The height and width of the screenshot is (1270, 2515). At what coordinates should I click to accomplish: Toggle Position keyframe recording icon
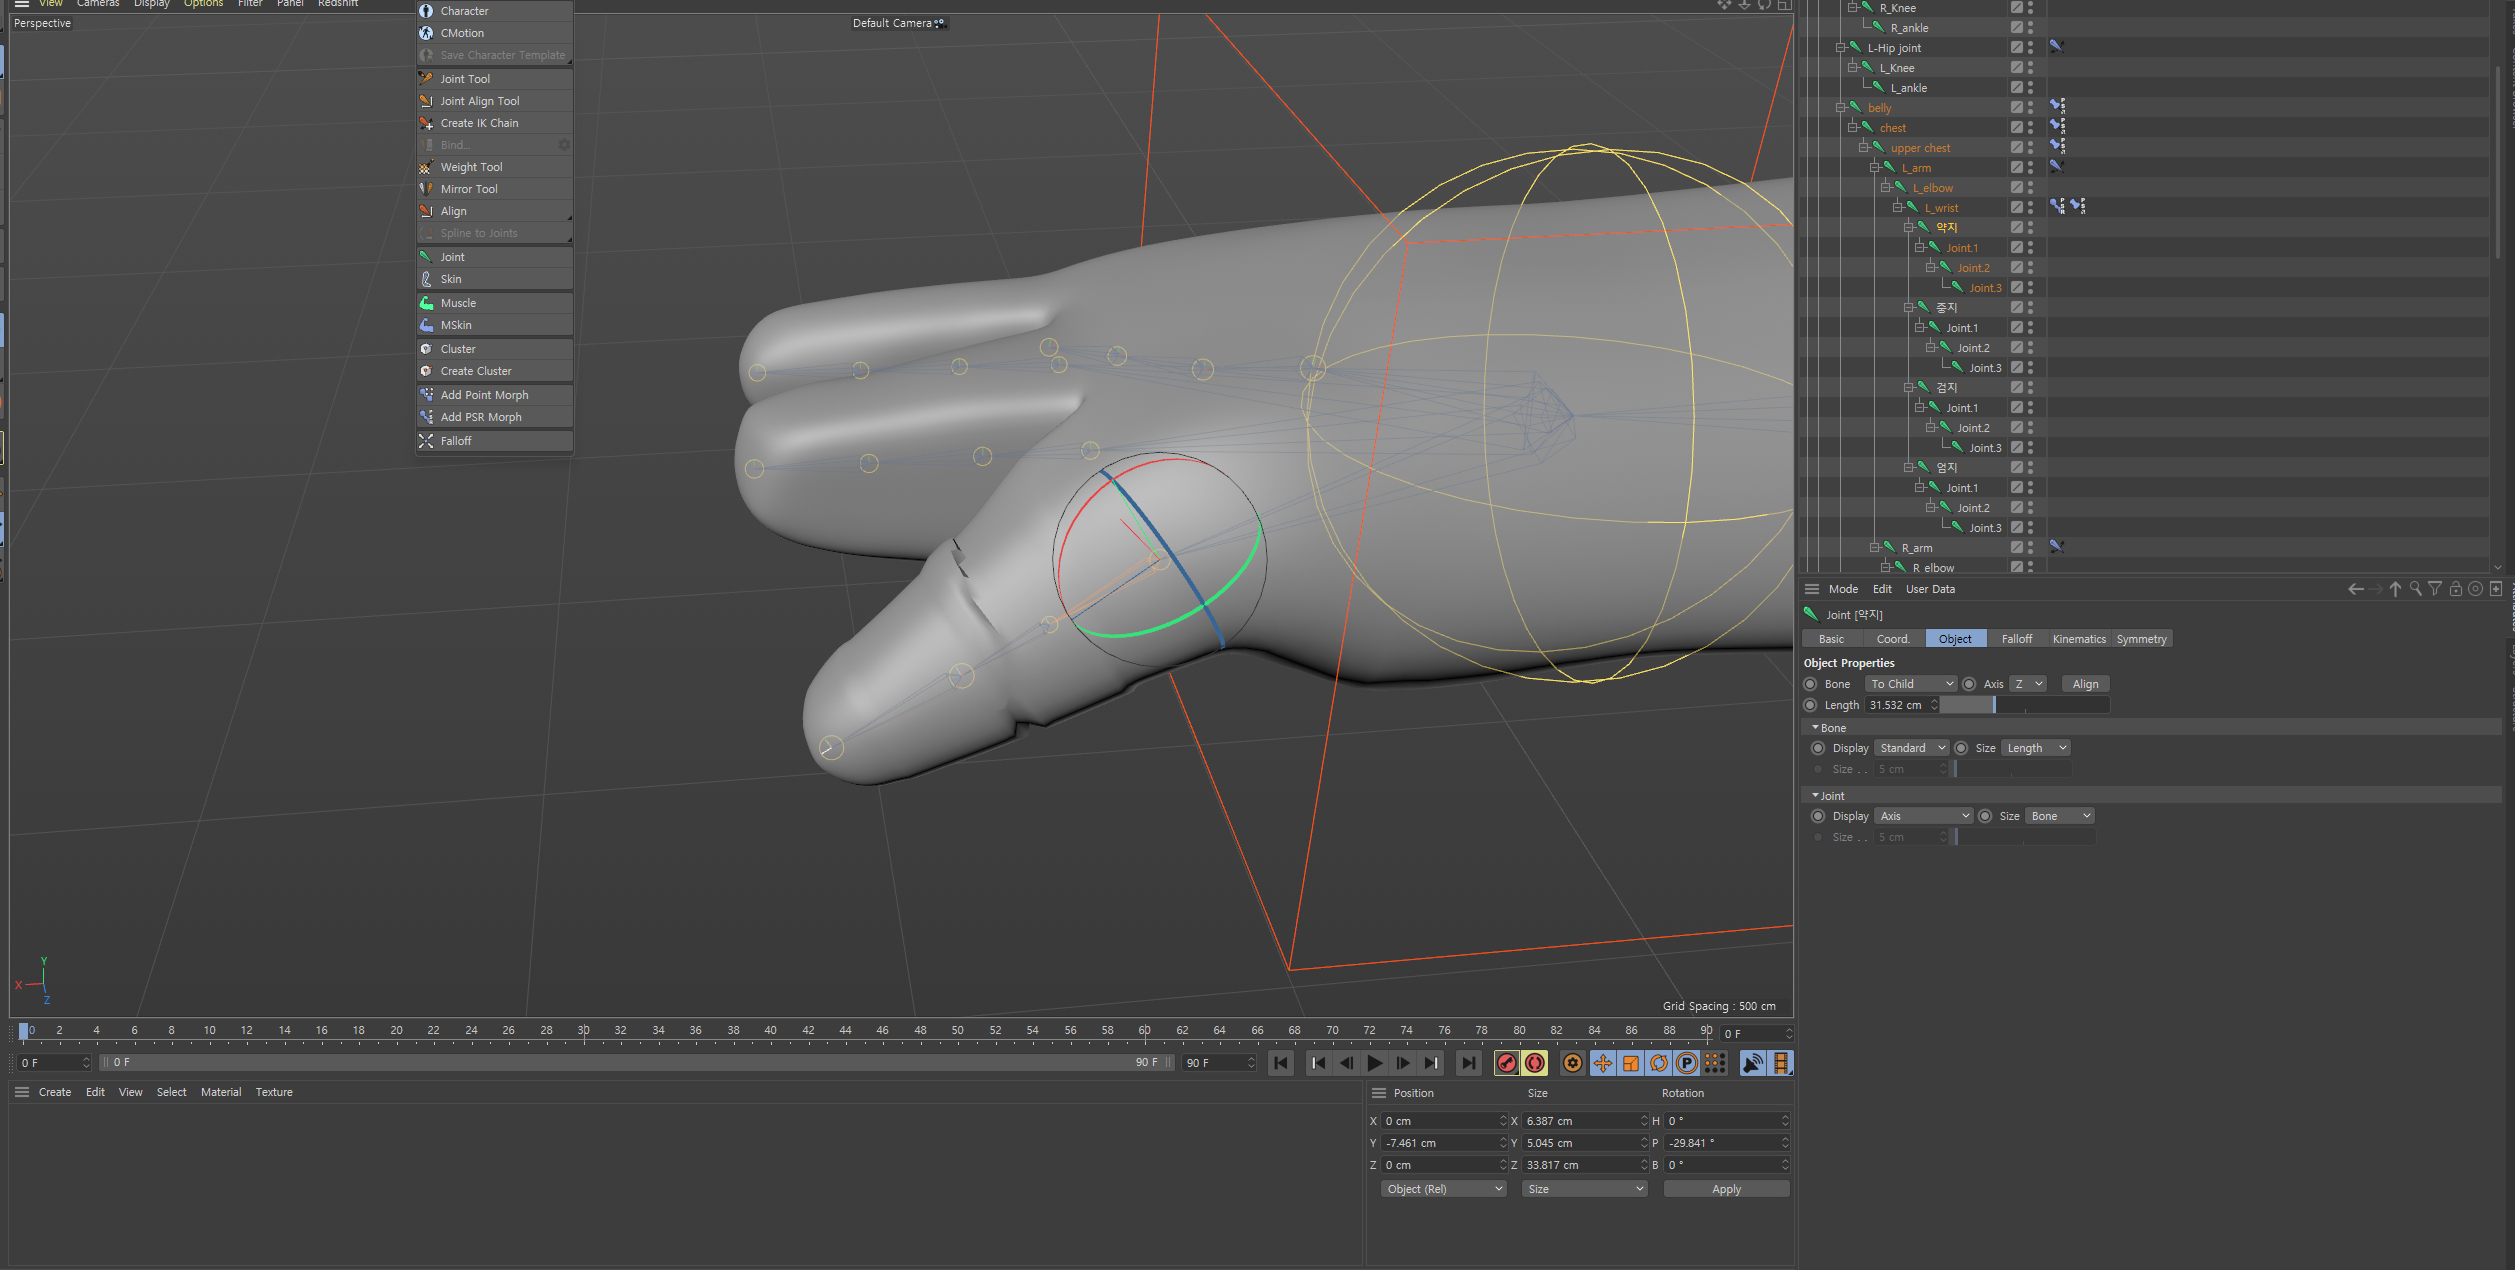(1603, 1063)
